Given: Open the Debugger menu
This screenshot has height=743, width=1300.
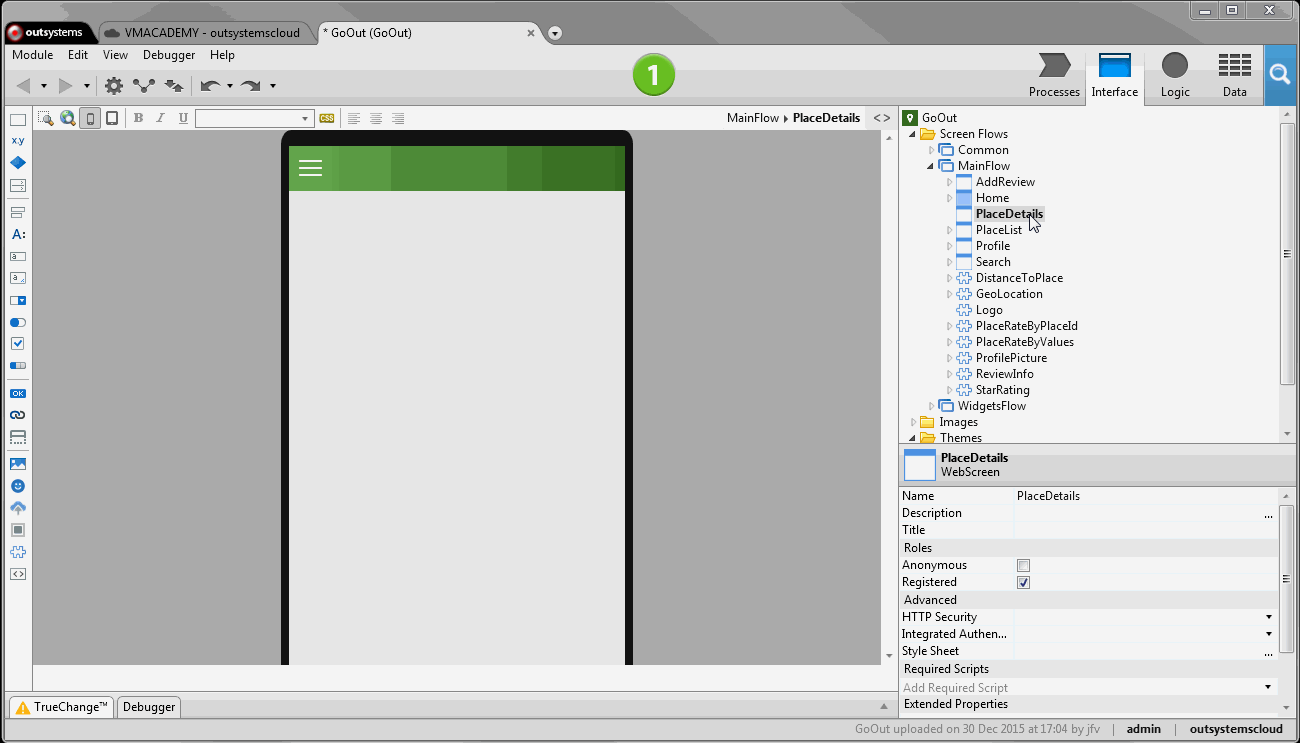Looking at the screenshot, I should click(168, 55).
